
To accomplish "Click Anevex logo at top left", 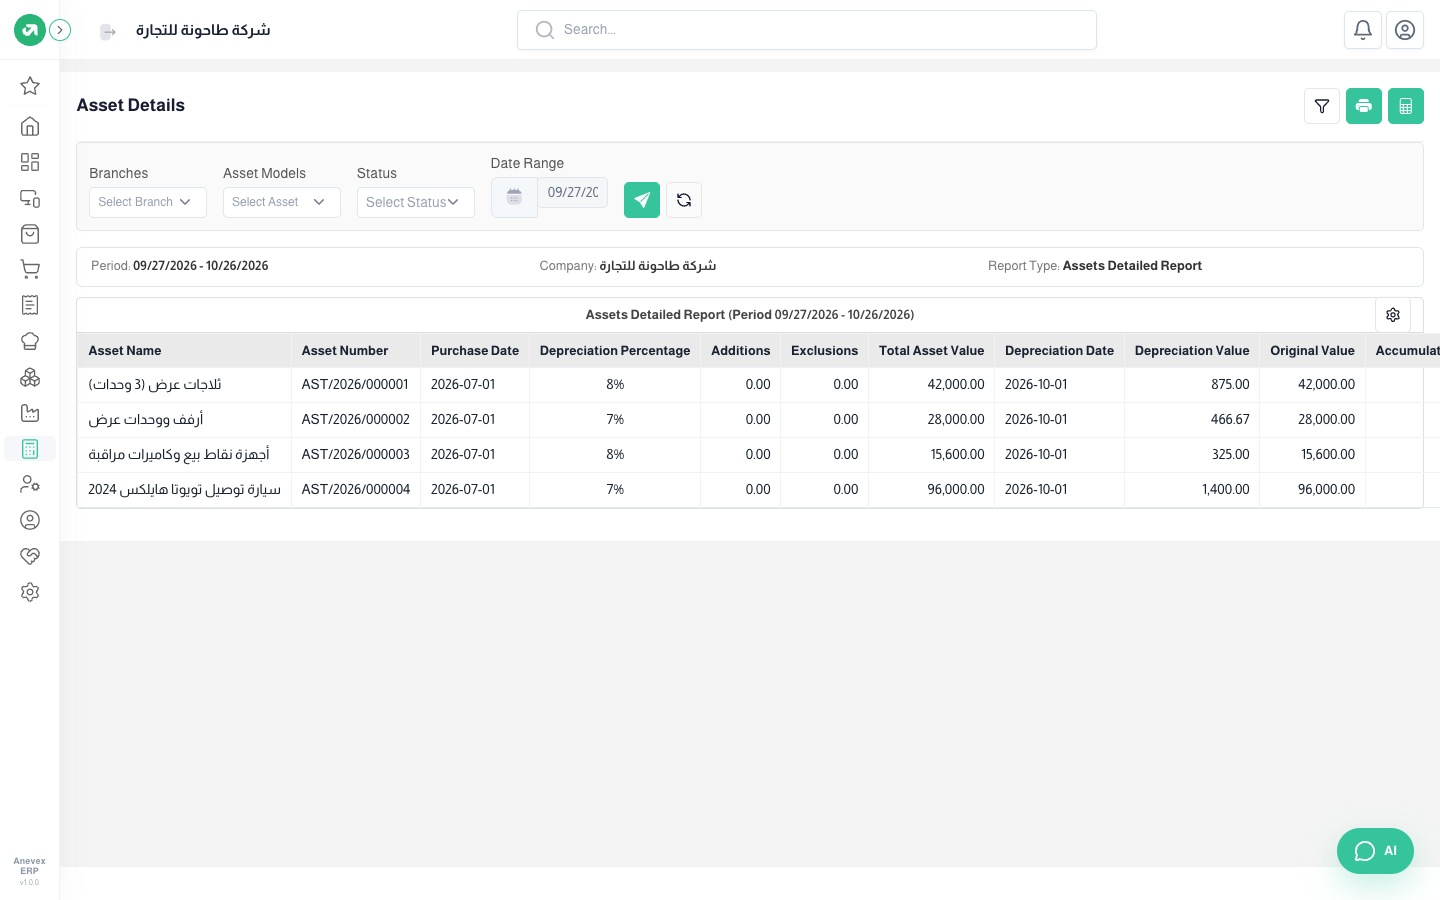I will tap(30, 30).
